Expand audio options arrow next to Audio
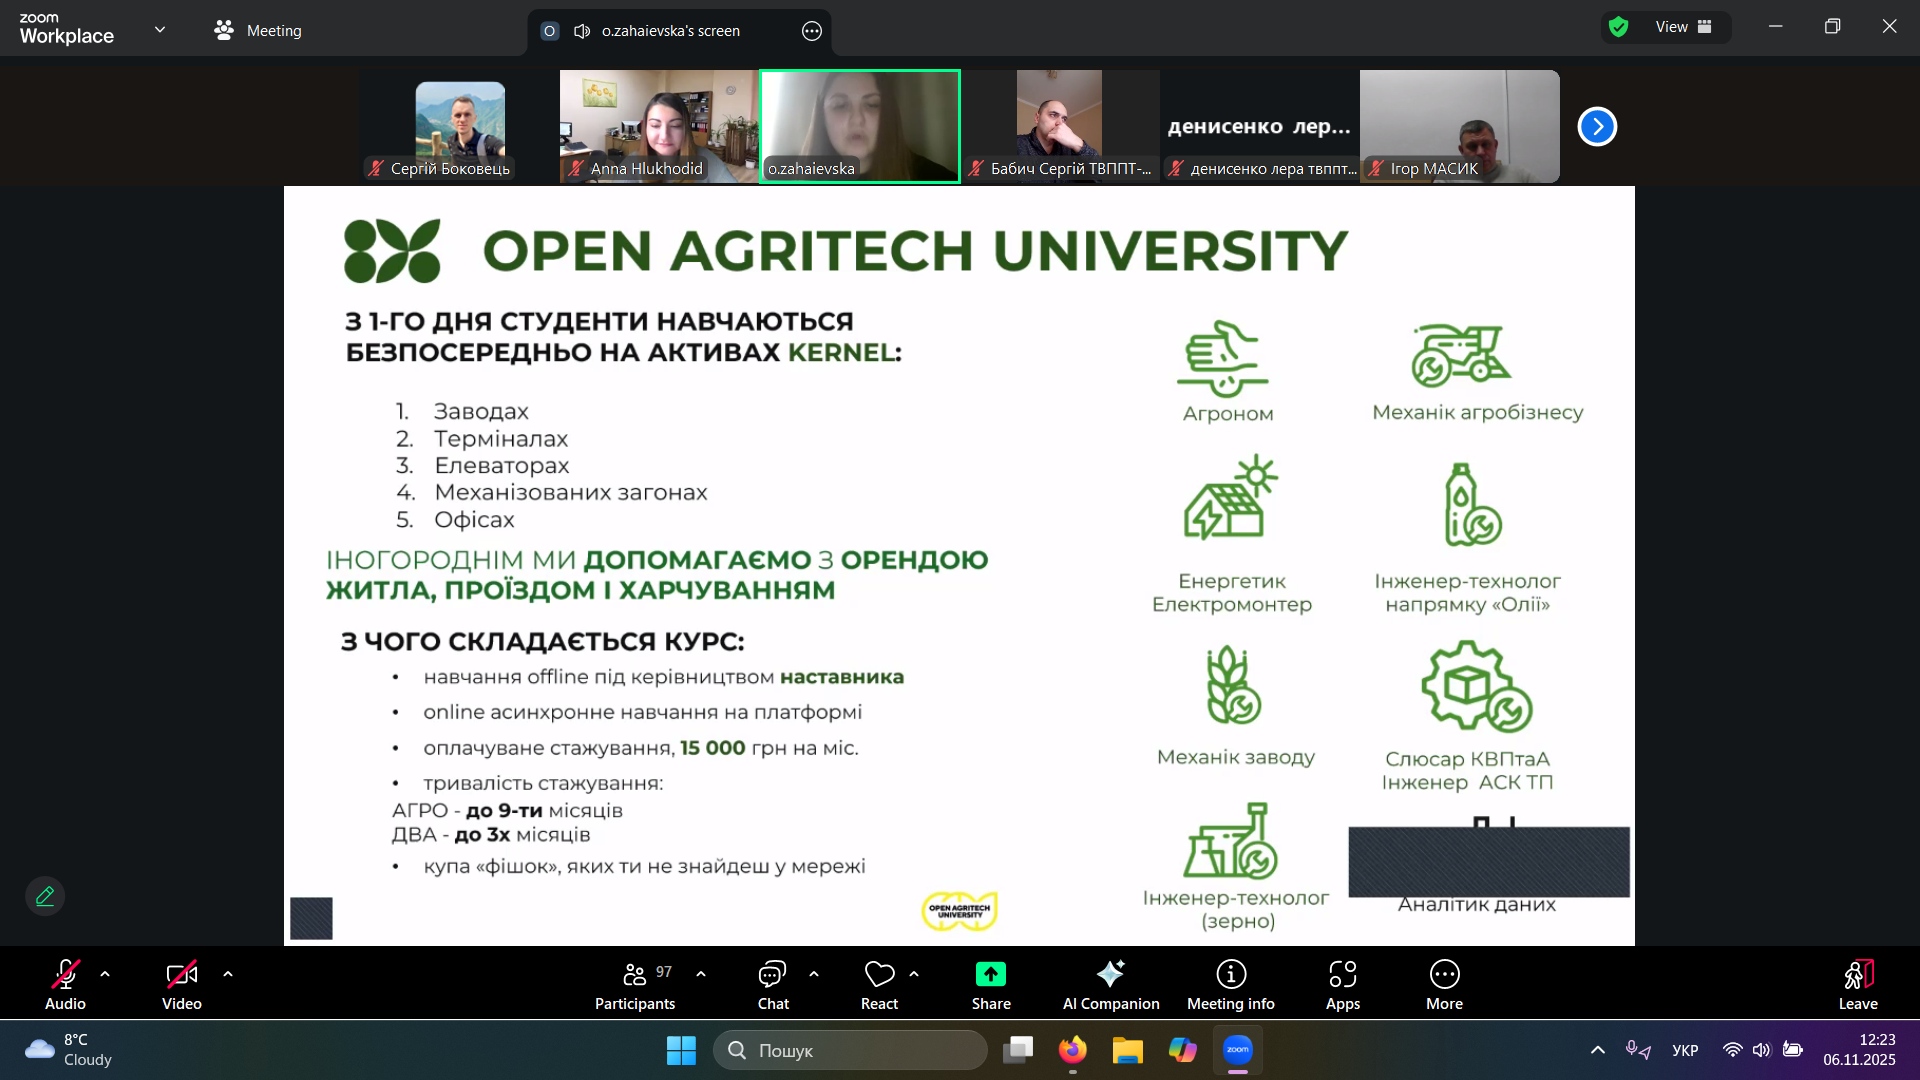This screenshot has height=1080, width=1920. [x=105, y=973]
